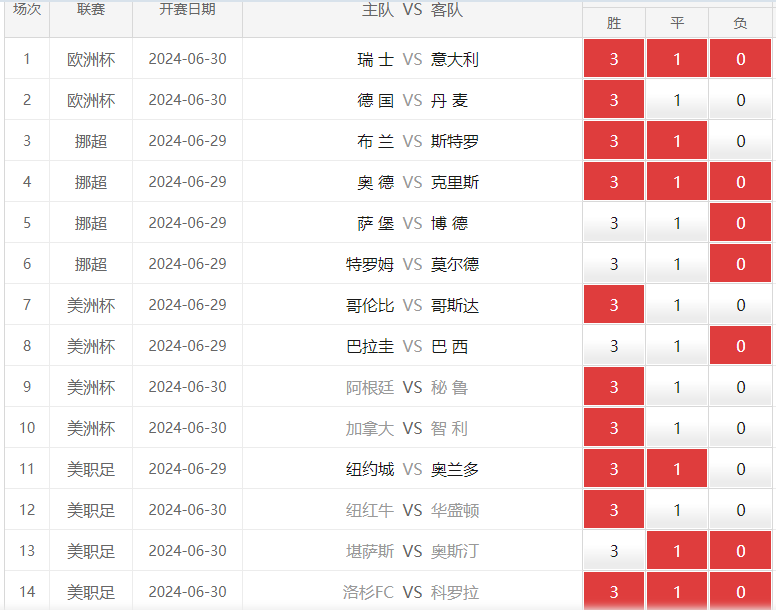The height and width of the screenshot is (610, 776).
Task: Select draw (1) for 萨堡 VS 博德
Action: (x=677, y=223)
